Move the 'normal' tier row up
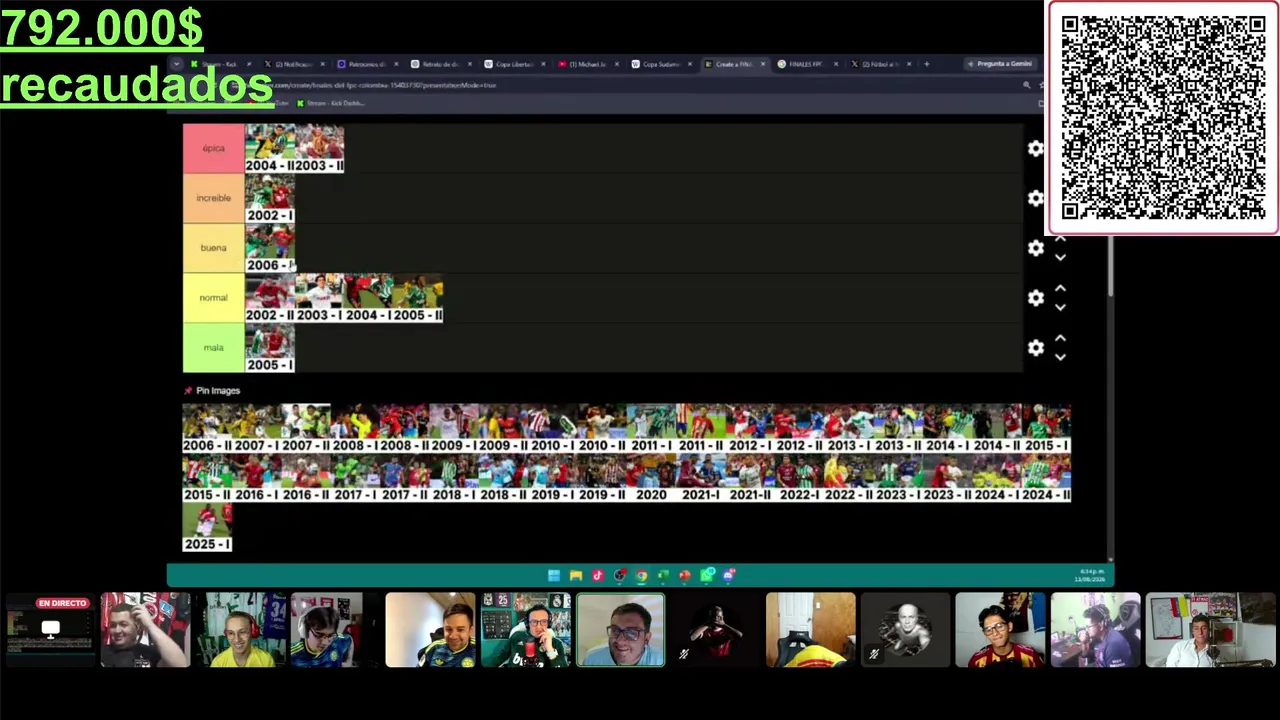This screenshot has height=720, width=1280. (1060, 289)
